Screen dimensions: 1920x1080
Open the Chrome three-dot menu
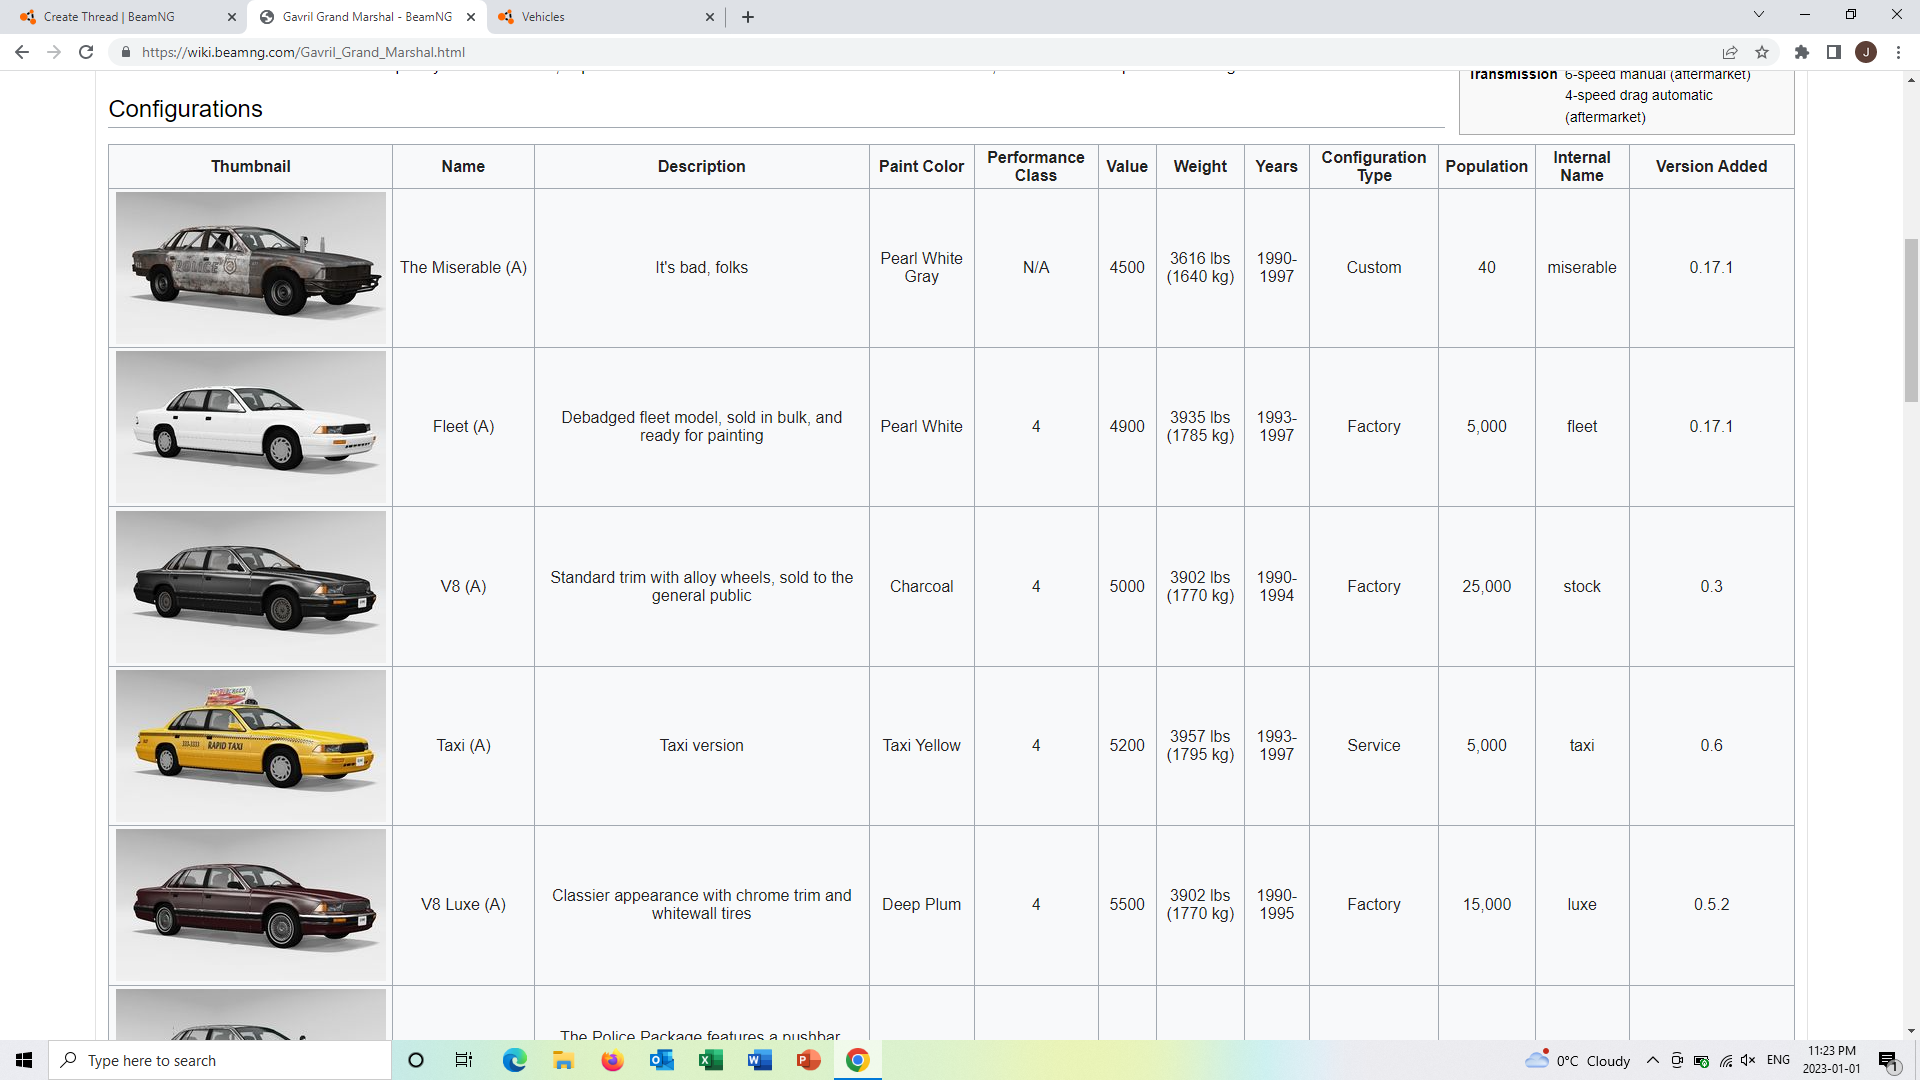[x=1898, y=52]
